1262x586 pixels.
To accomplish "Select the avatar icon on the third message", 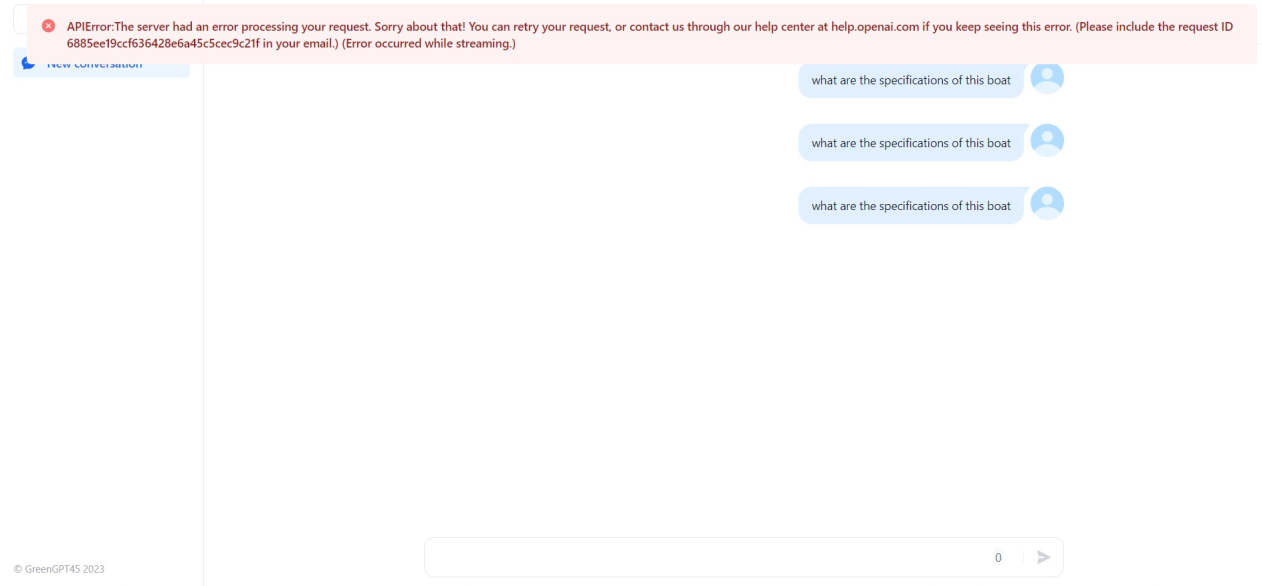I will [1047, 203].
